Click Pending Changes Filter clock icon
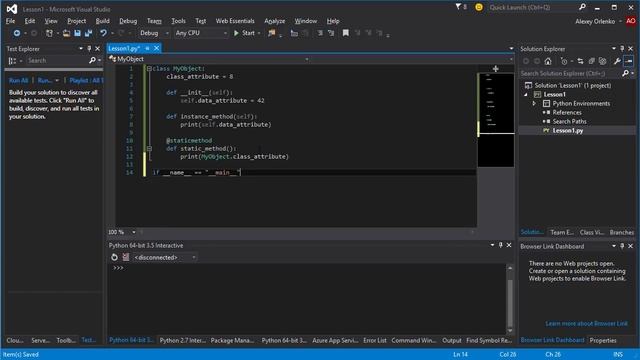 click(564, 61)
